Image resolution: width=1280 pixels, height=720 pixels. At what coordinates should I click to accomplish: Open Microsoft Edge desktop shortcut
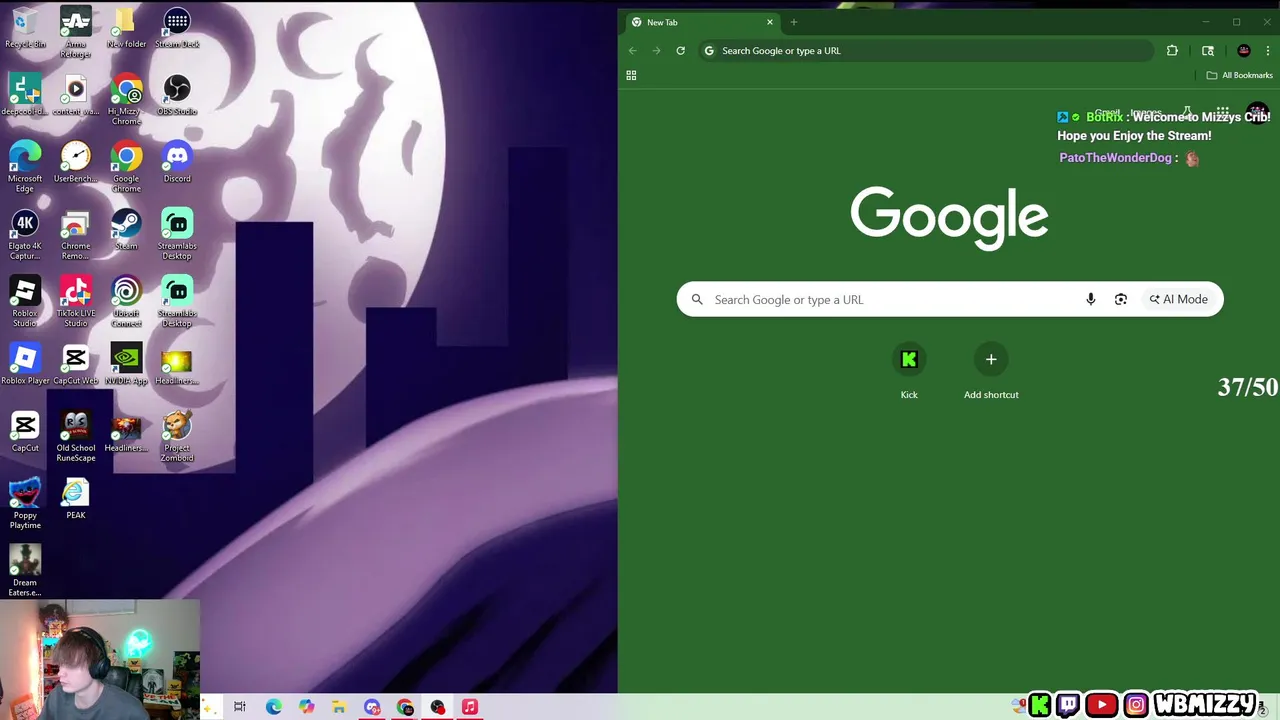pyautogui.click(x=25, y=167)
